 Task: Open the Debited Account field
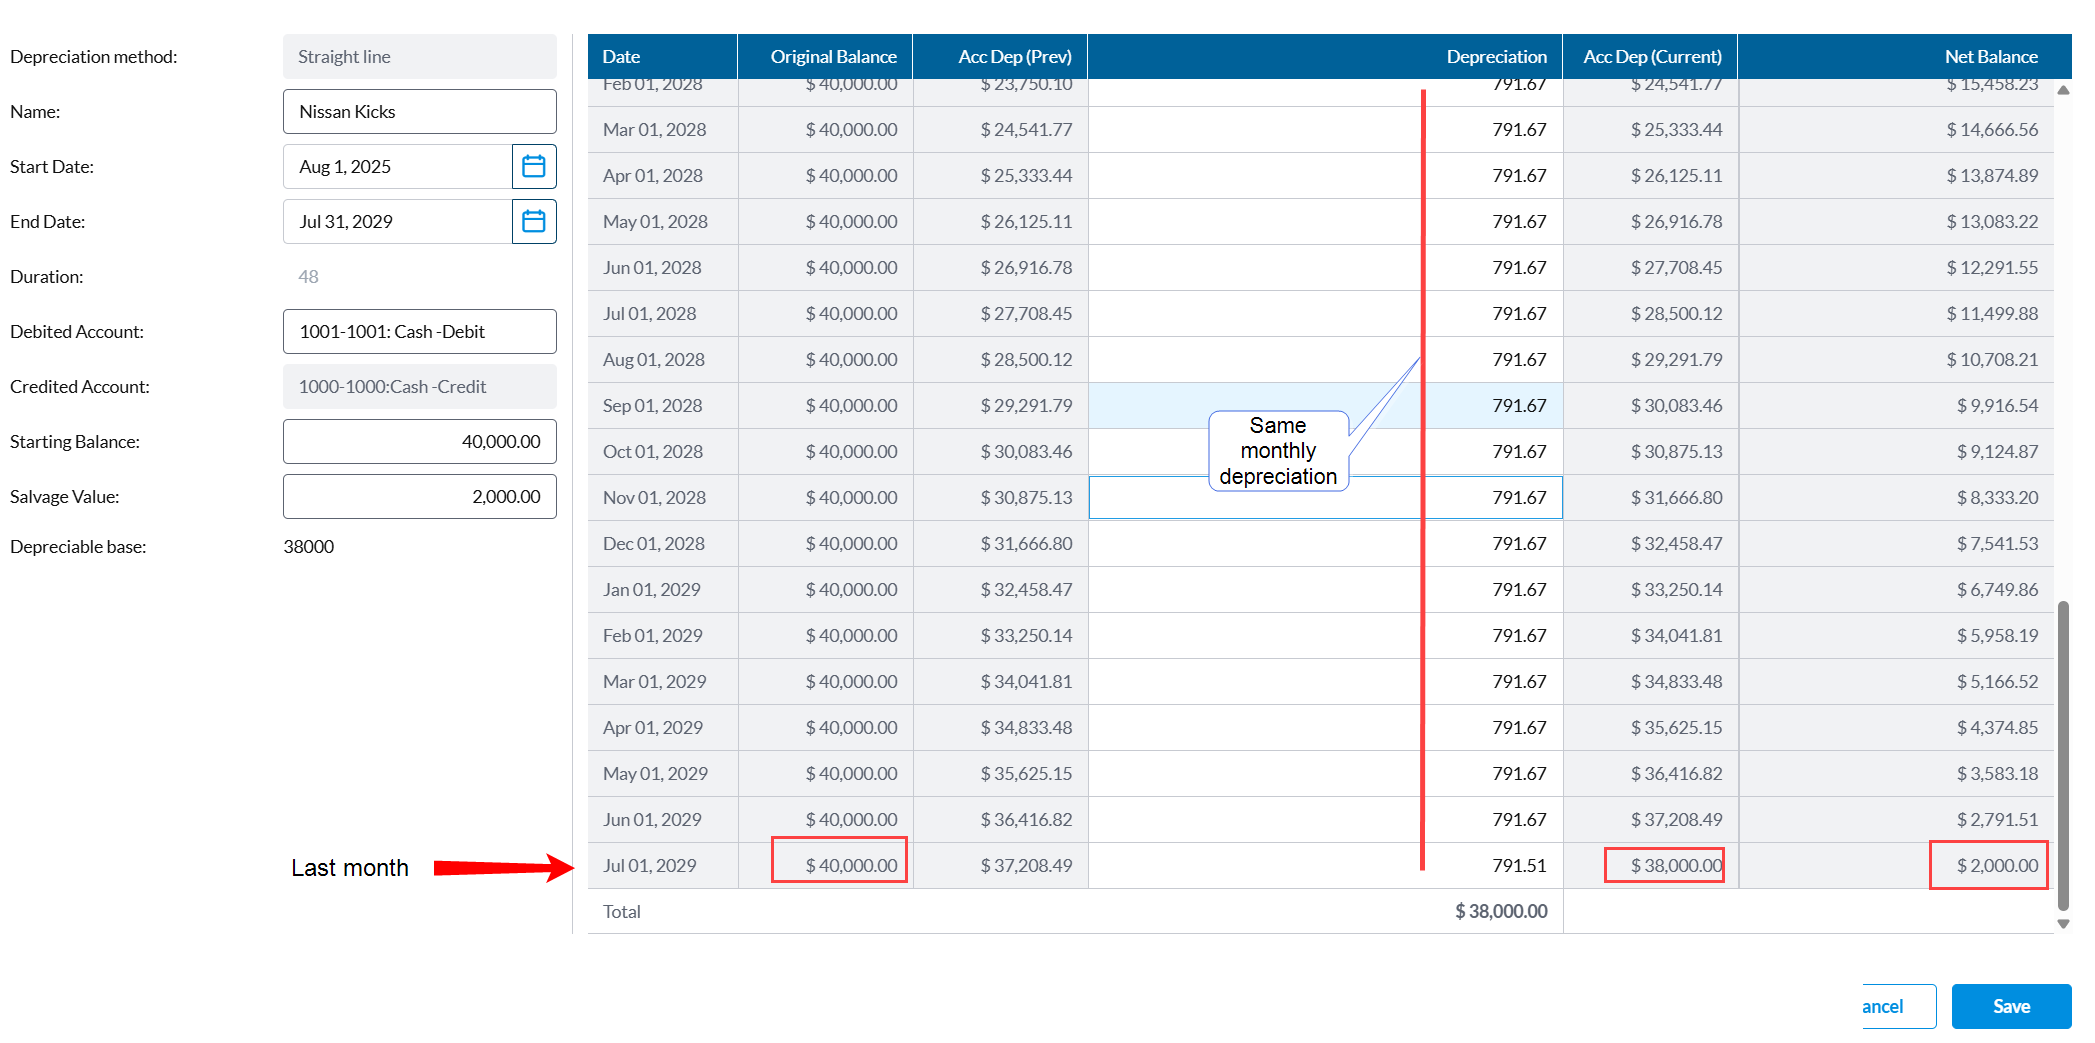click(419, 331)
